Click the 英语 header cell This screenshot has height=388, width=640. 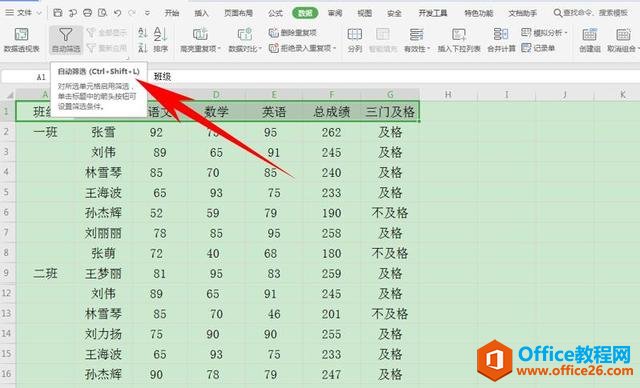click(x=274, y=112)
